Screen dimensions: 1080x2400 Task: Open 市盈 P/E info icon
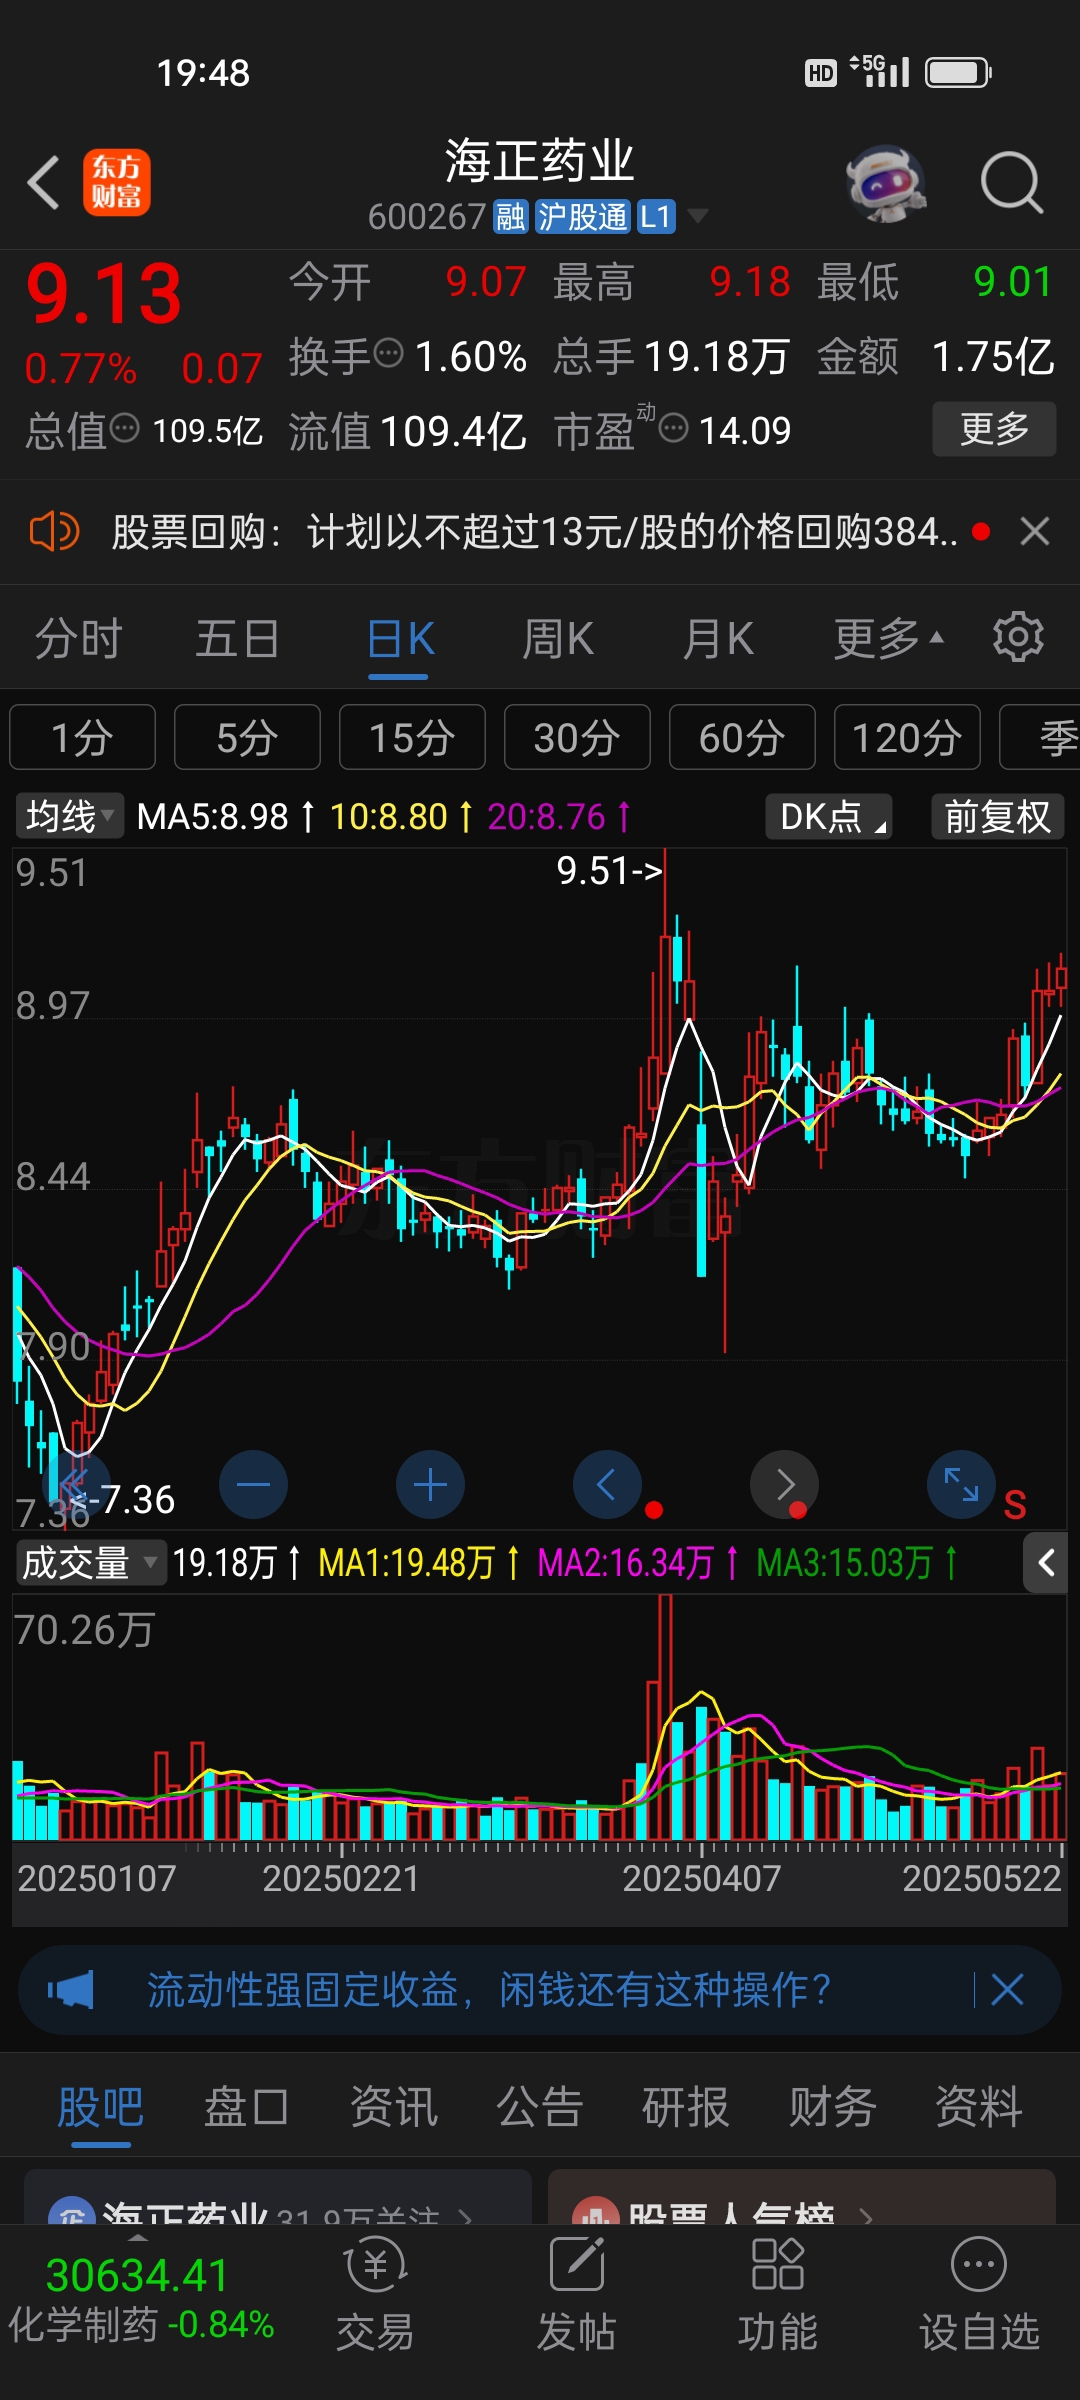674,429
